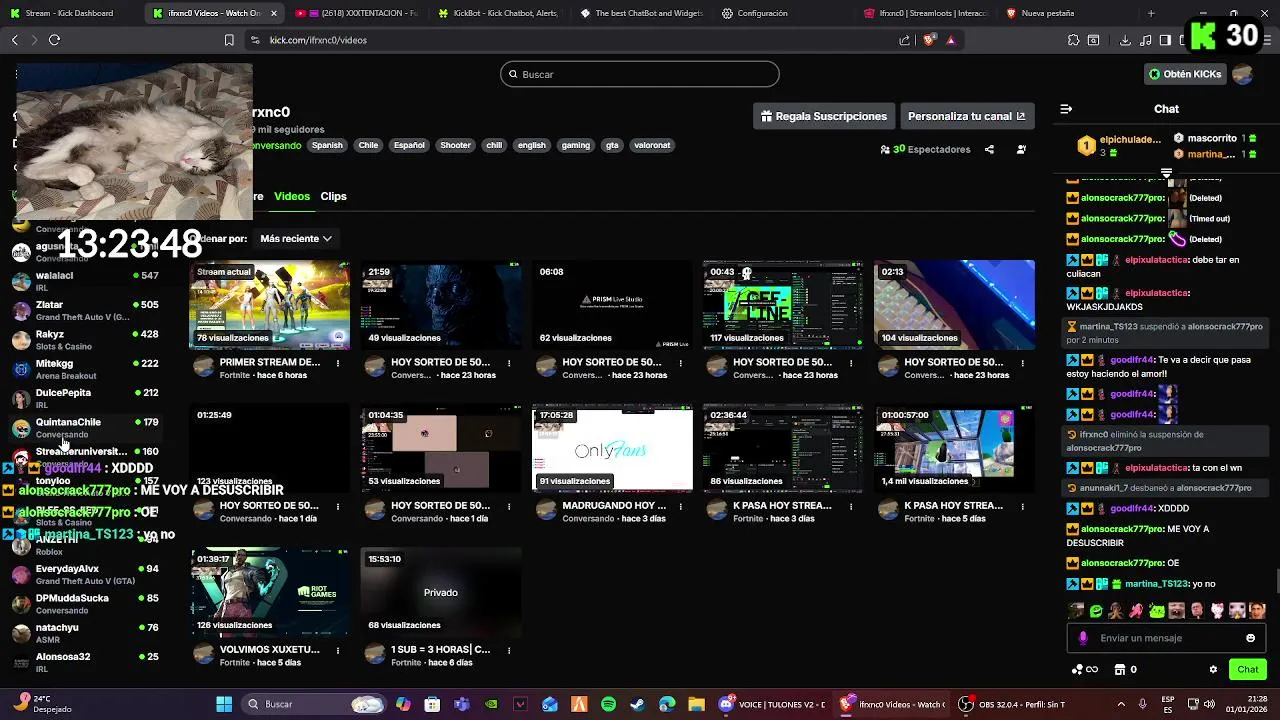Open the browser downloads icon
The width and height of the screenshot is (1280, 720).
tap(1125, 40)
